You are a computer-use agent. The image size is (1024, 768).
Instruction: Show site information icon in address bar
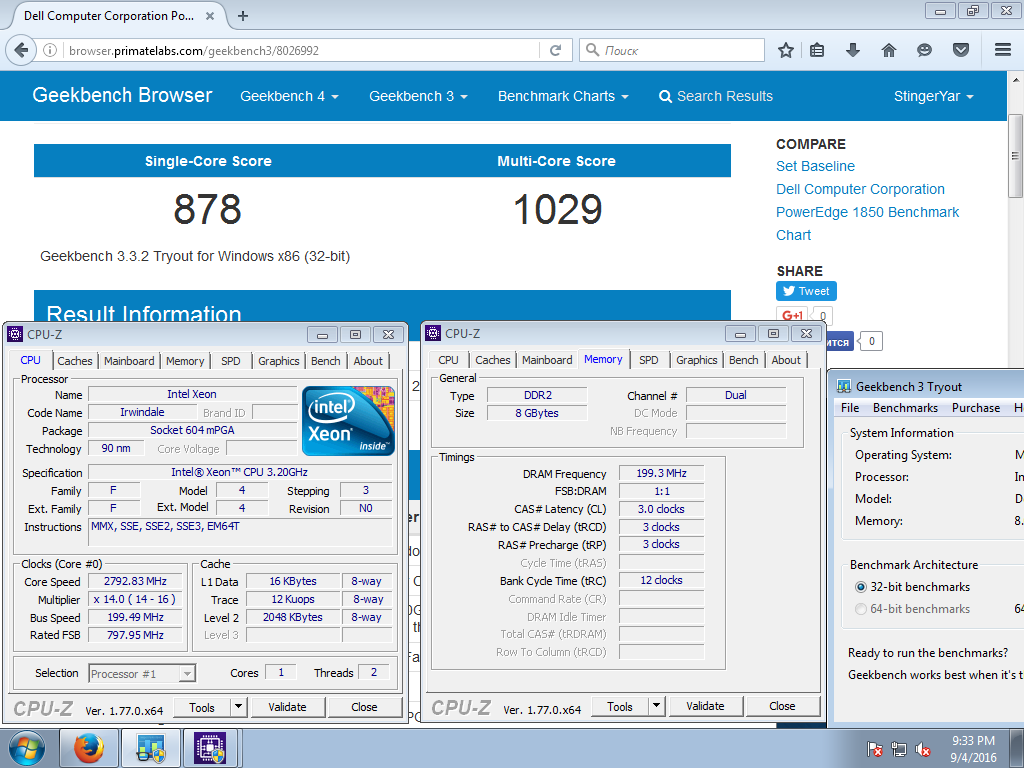50,50
